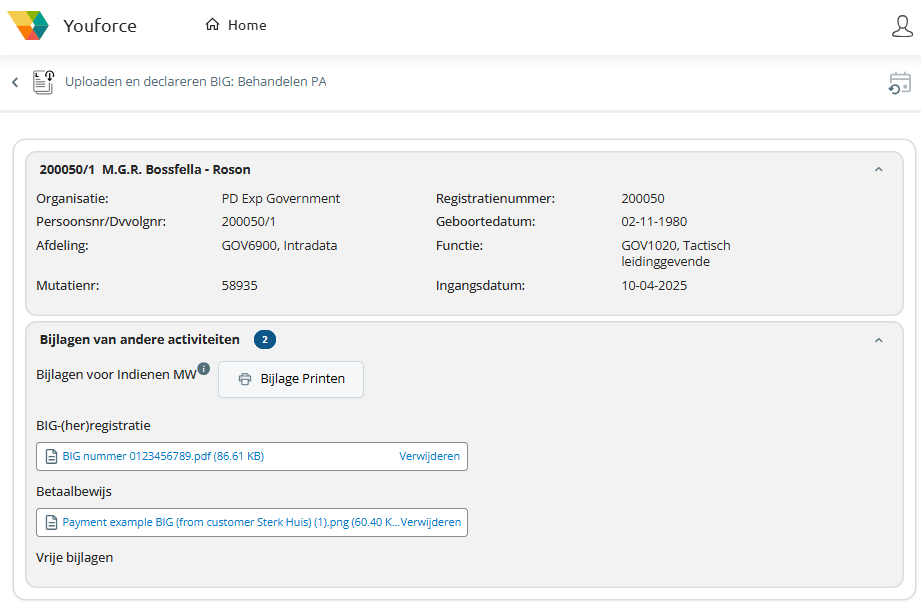The height and width of the screenshot is (605, 921).
Task: Click the back arrow chevron
Action: [x=15, y=82]
